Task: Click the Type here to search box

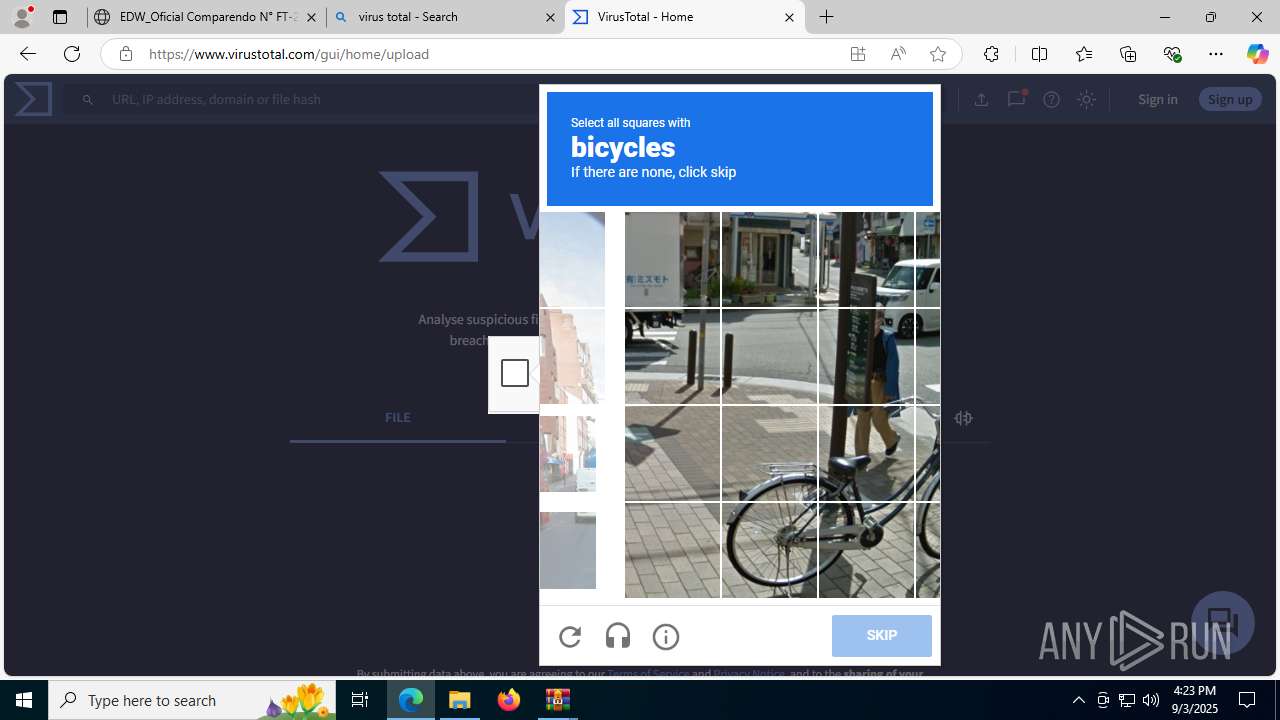Action: coord(192,700)
